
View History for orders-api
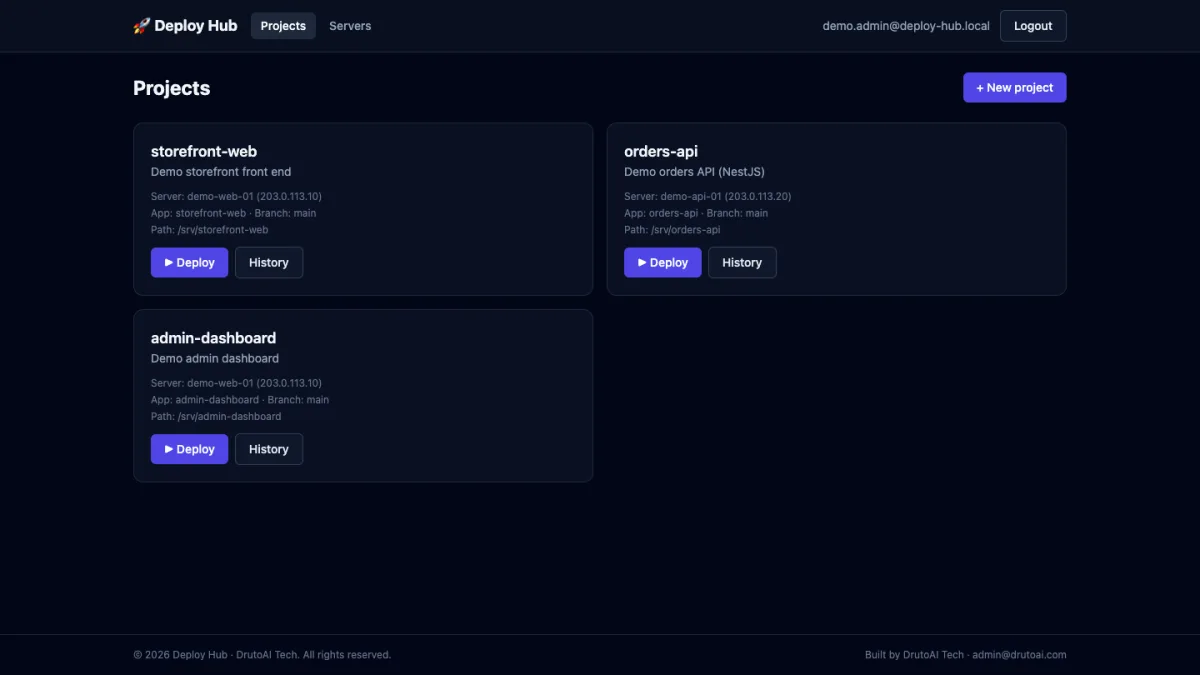[742, 262]
